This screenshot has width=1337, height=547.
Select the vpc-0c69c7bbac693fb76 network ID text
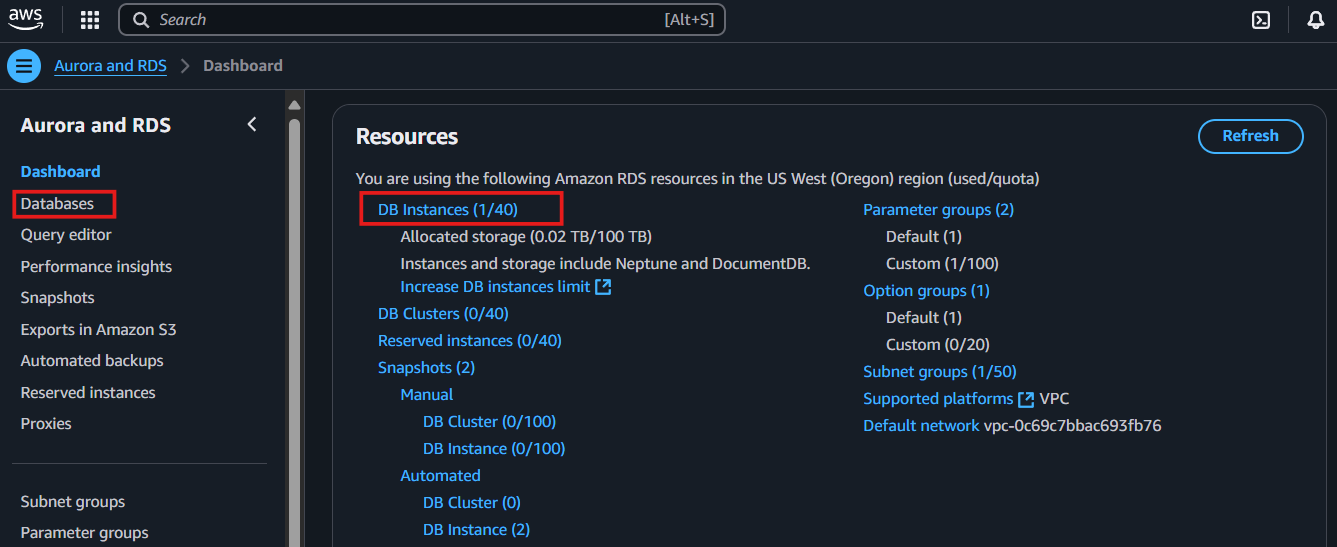click(1073, 426)
